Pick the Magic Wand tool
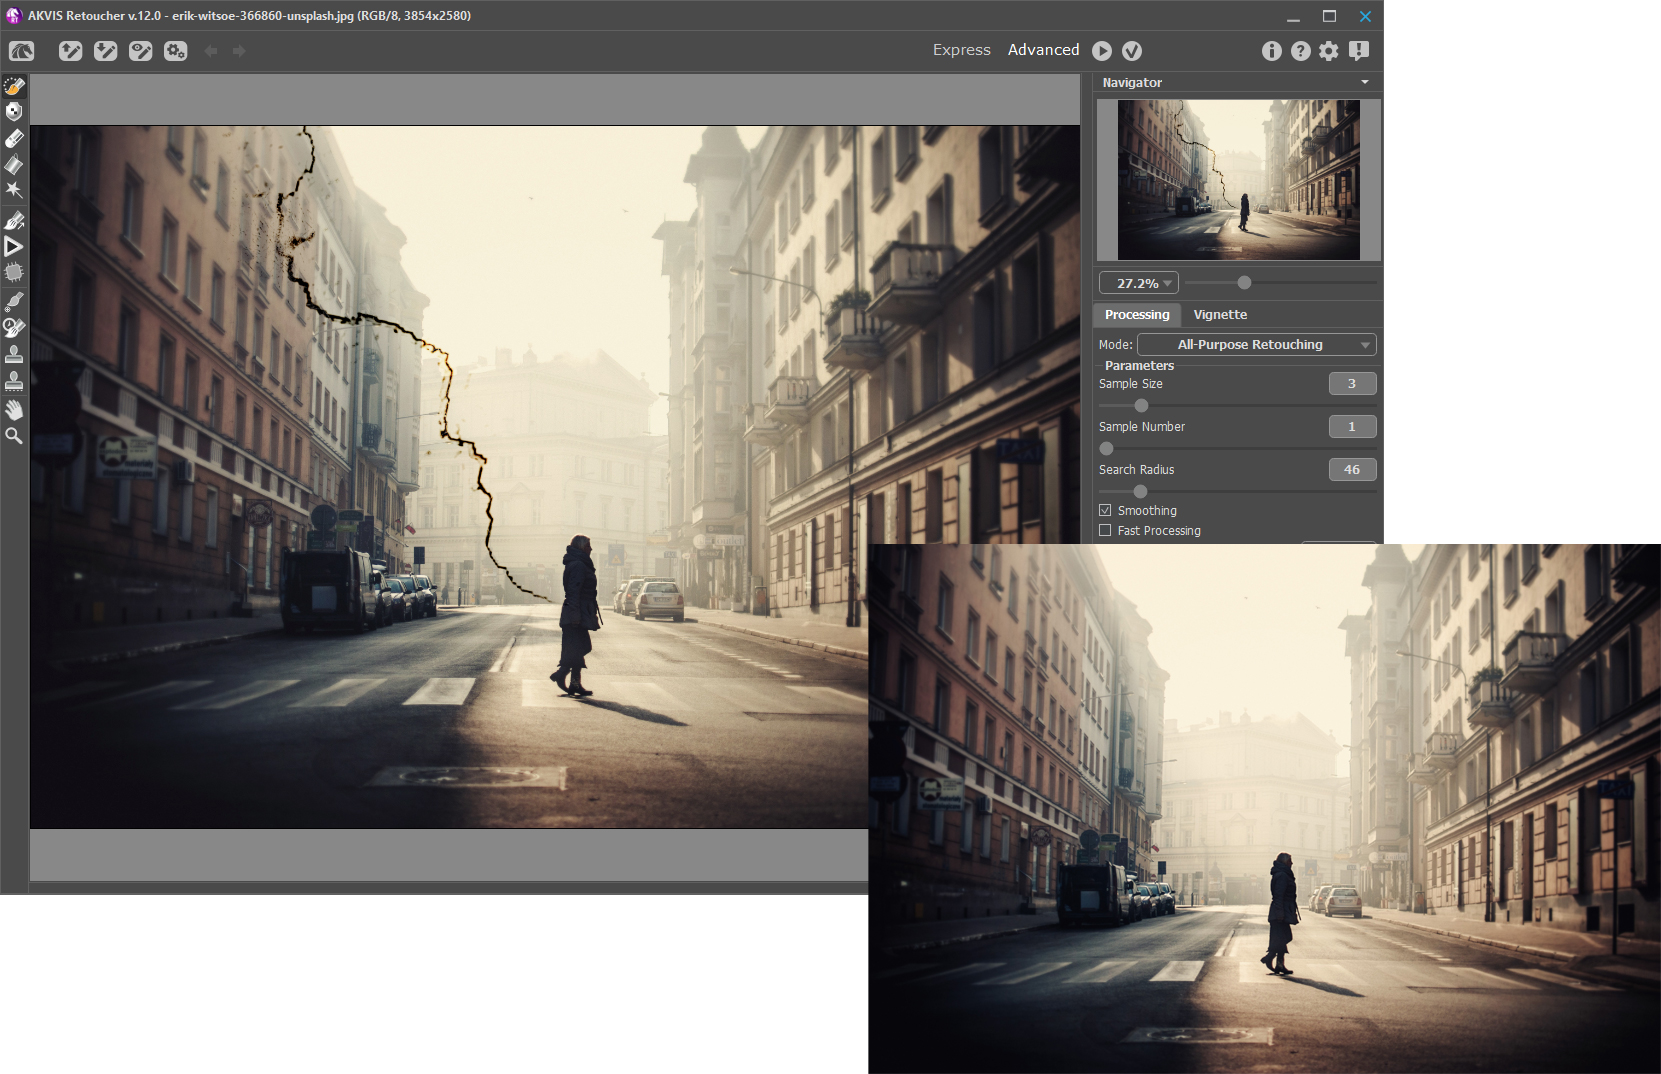1661x1074 pixels. click(14, 190)
